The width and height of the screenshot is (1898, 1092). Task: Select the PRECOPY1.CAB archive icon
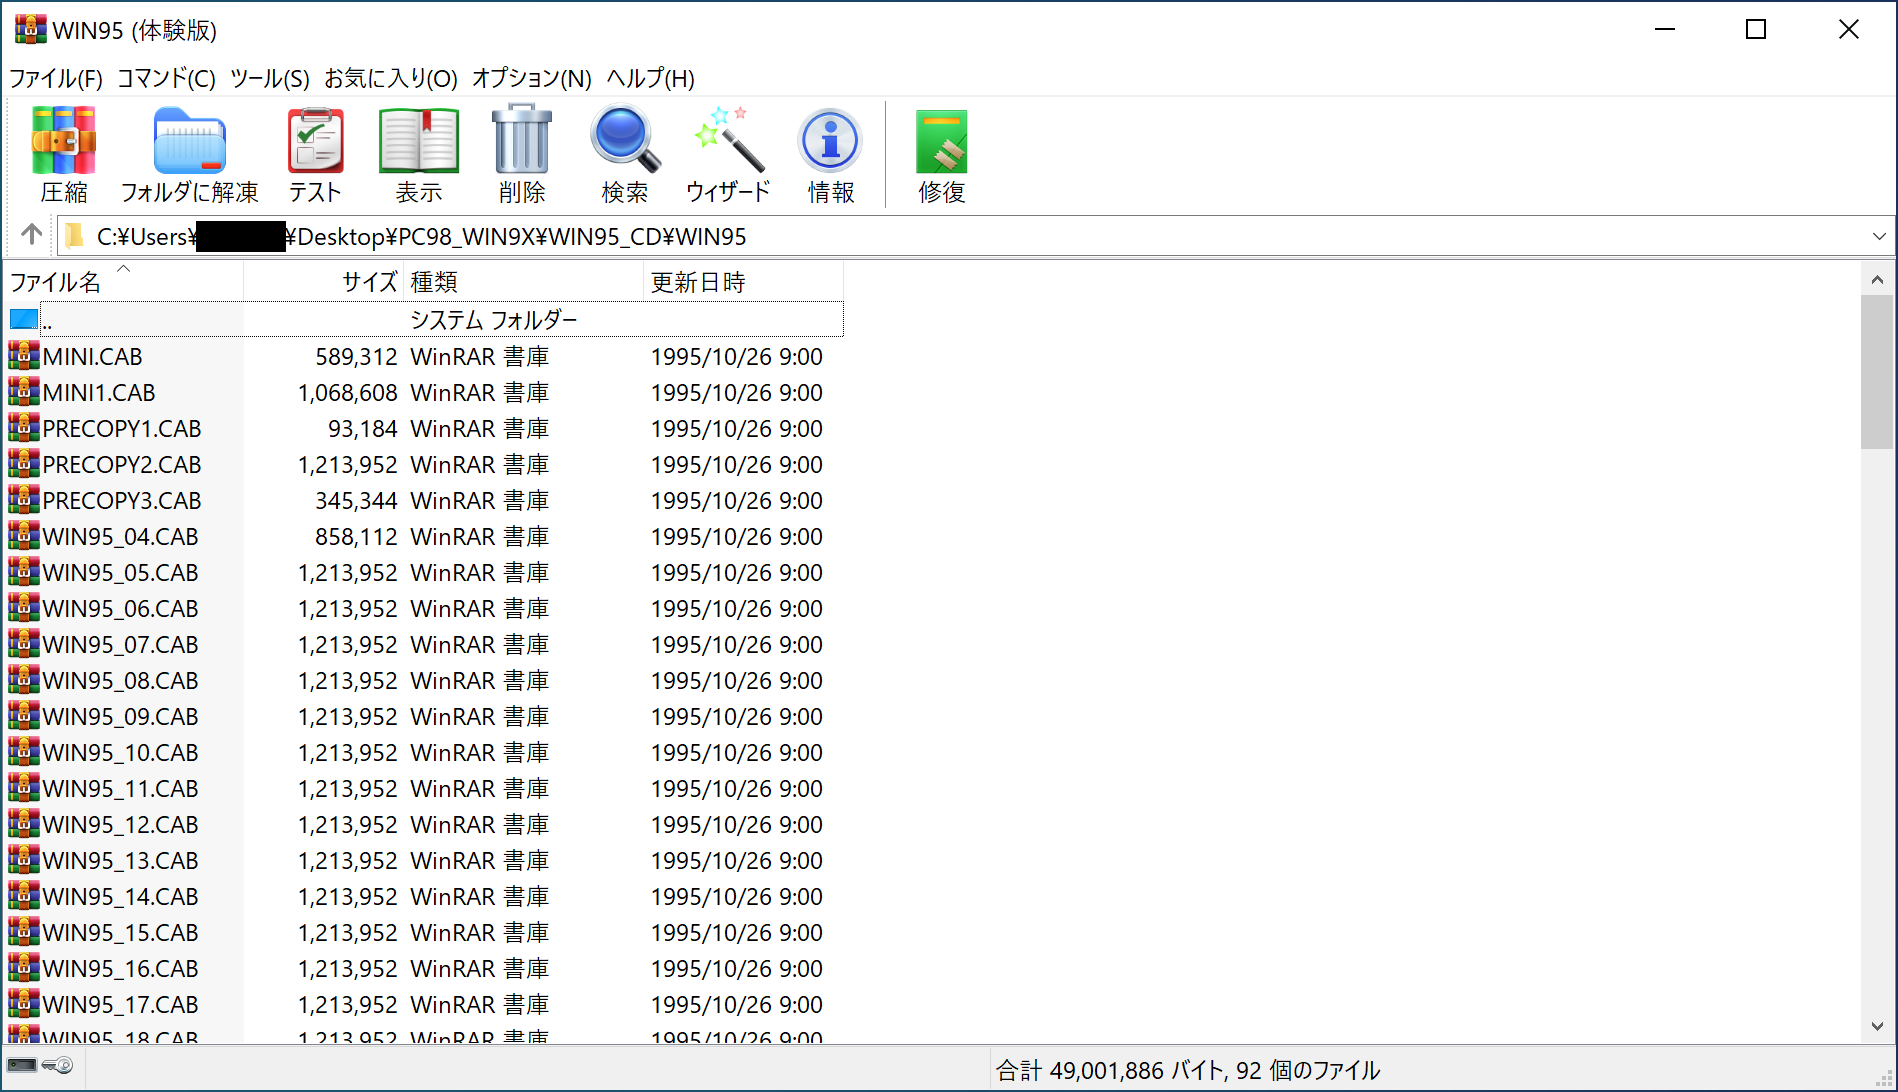point(24,428)
